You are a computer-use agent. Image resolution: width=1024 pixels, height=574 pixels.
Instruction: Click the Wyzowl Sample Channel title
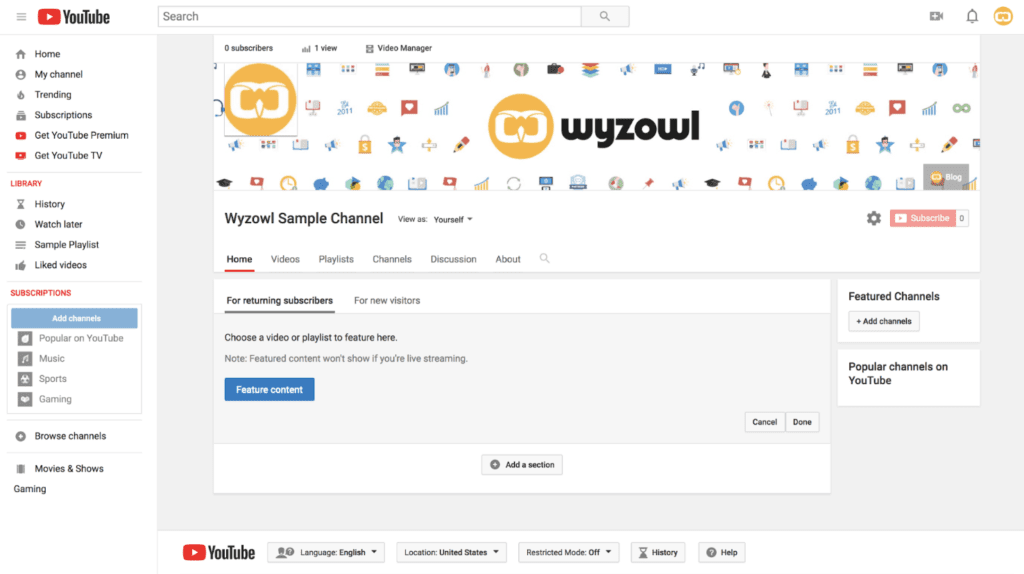coord(304,219)
